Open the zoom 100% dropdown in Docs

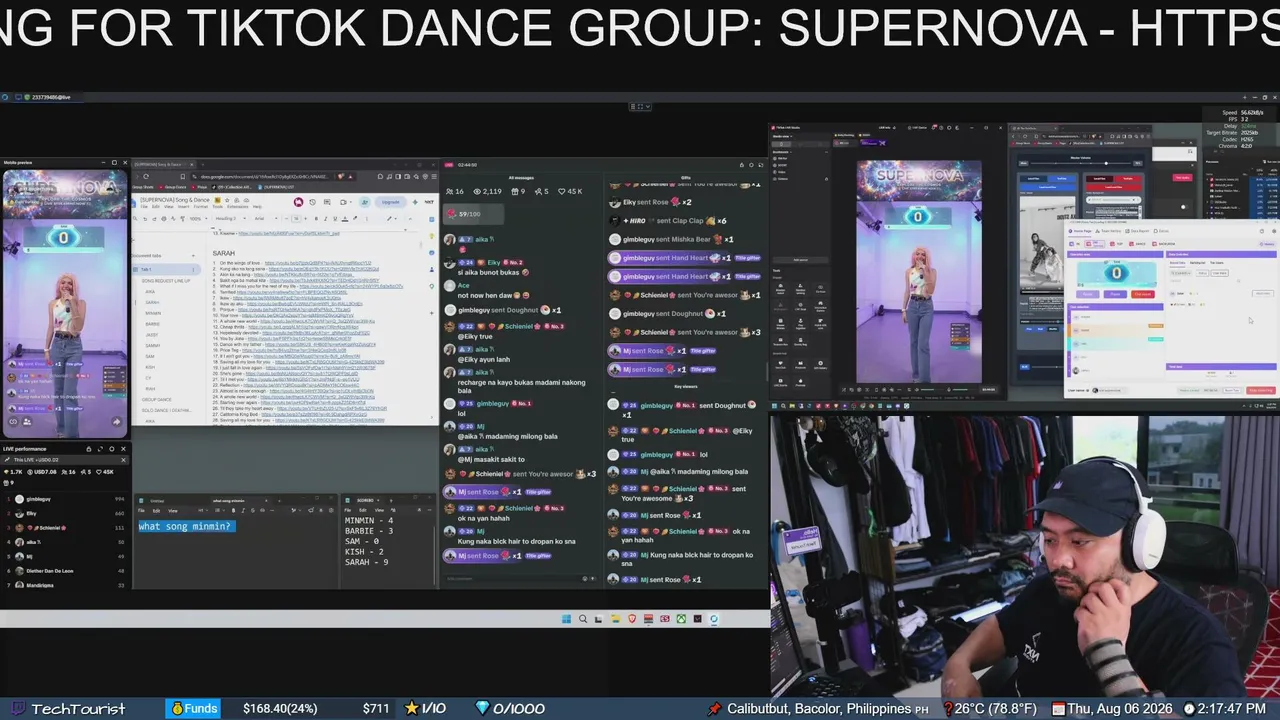pyautogui.click(x=198, y=218)
